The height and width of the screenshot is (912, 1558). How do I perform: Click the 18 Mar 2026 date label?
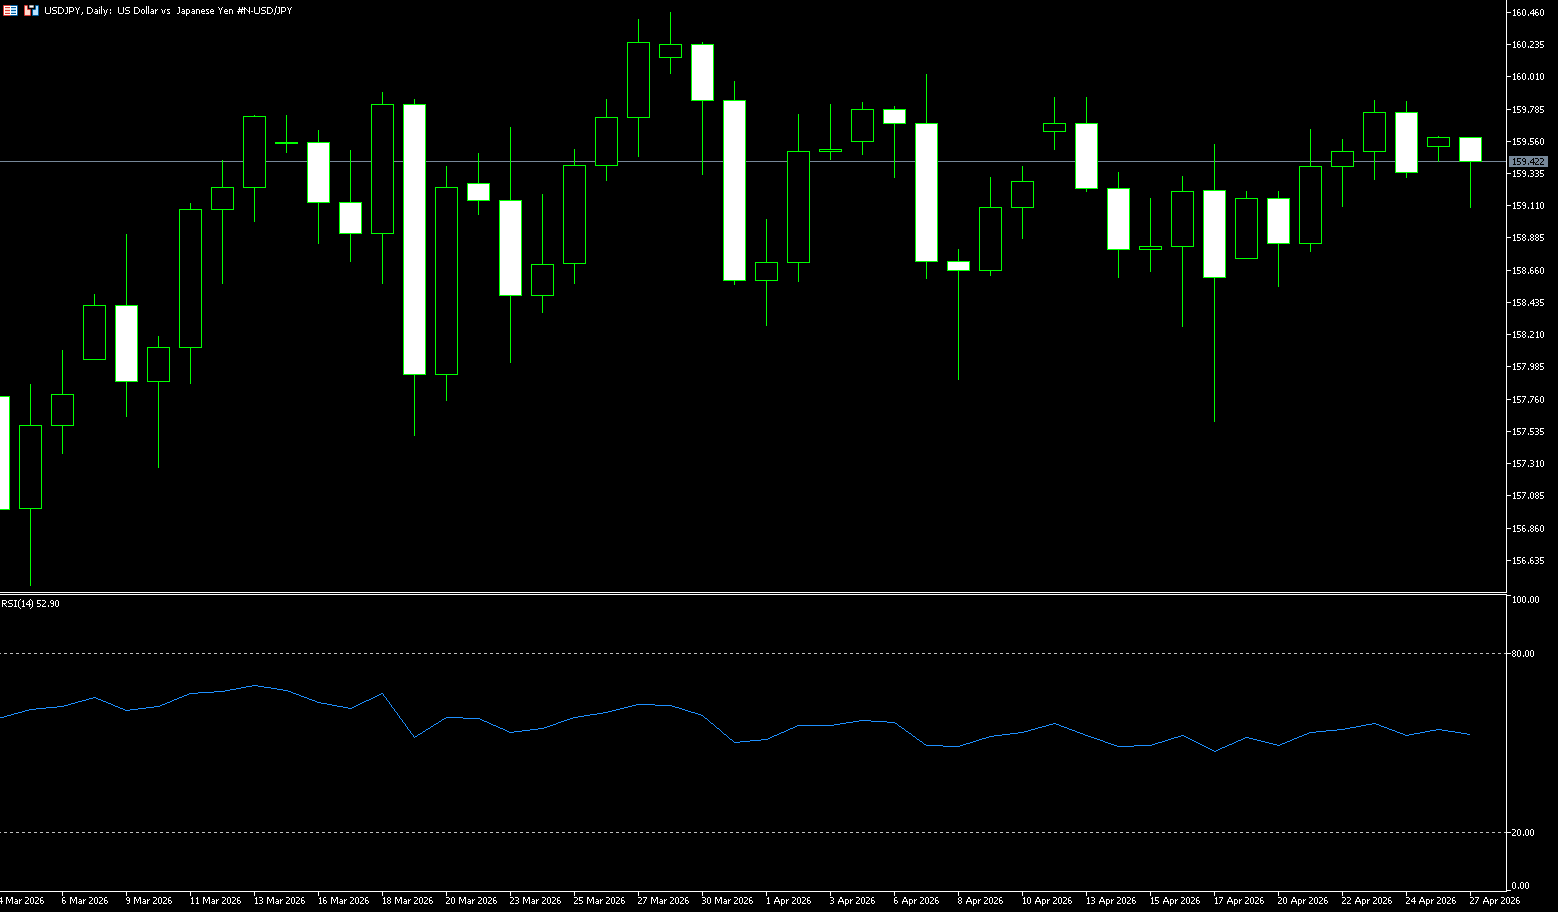pyautogui.click(x=407, y=901)
